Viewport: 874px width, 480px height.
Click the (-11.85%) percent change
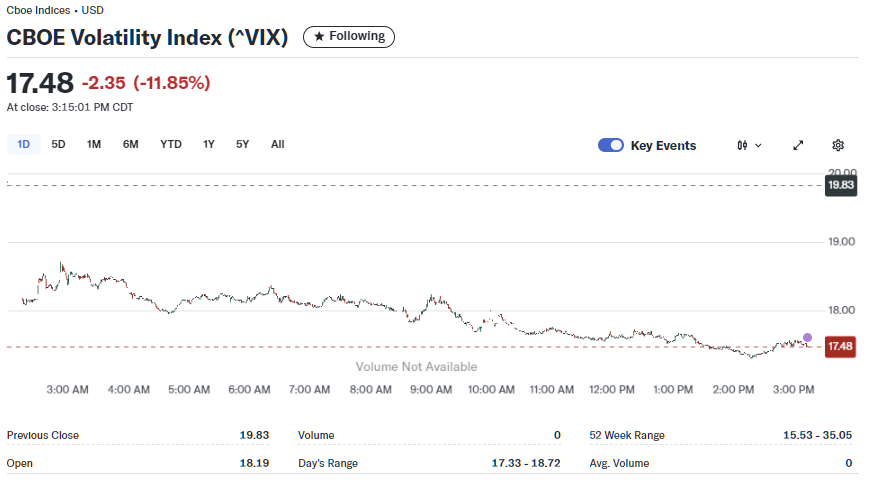(172, 83)
